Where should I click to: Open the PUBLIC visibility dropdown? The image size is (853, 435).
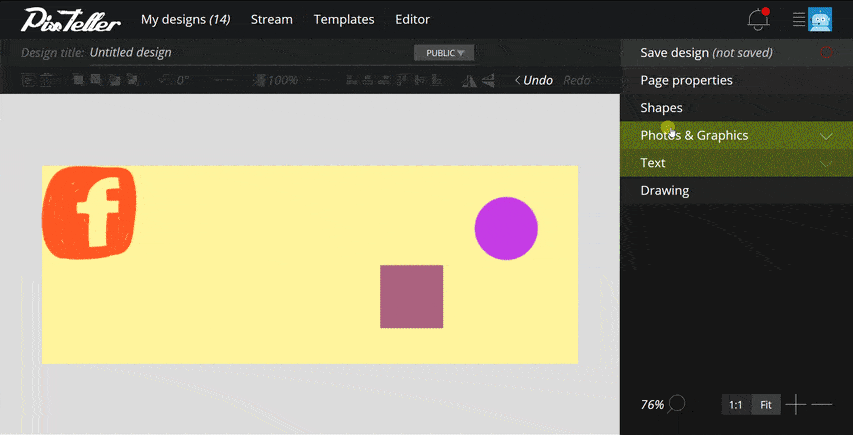pos(444,53)
